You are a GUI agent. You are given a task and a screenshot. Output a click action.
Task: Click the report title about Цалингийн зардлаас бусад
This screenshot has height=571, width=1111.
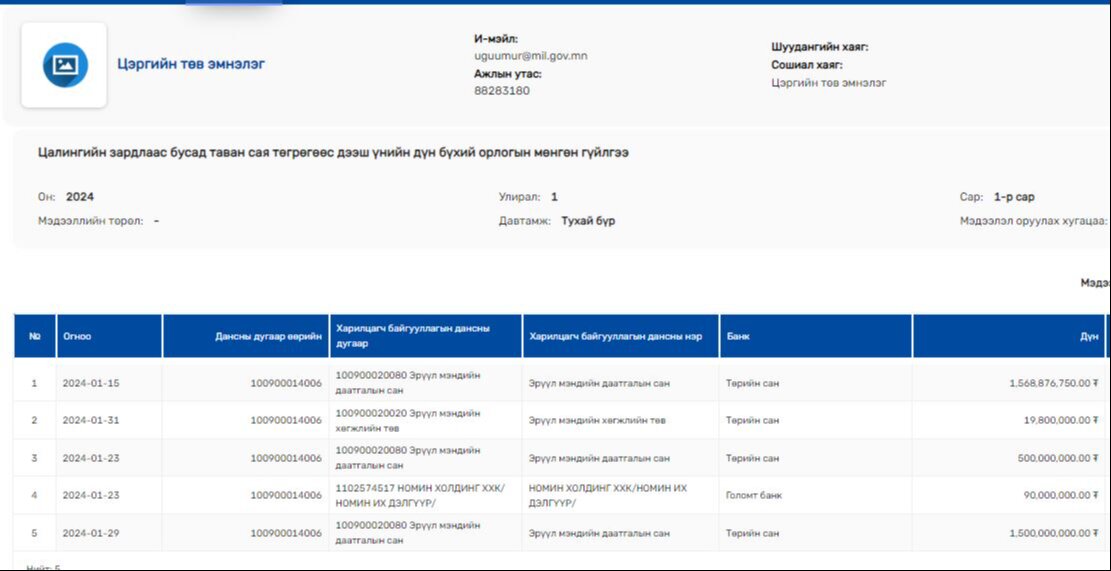pyautogui.click(x=333, y=153)
